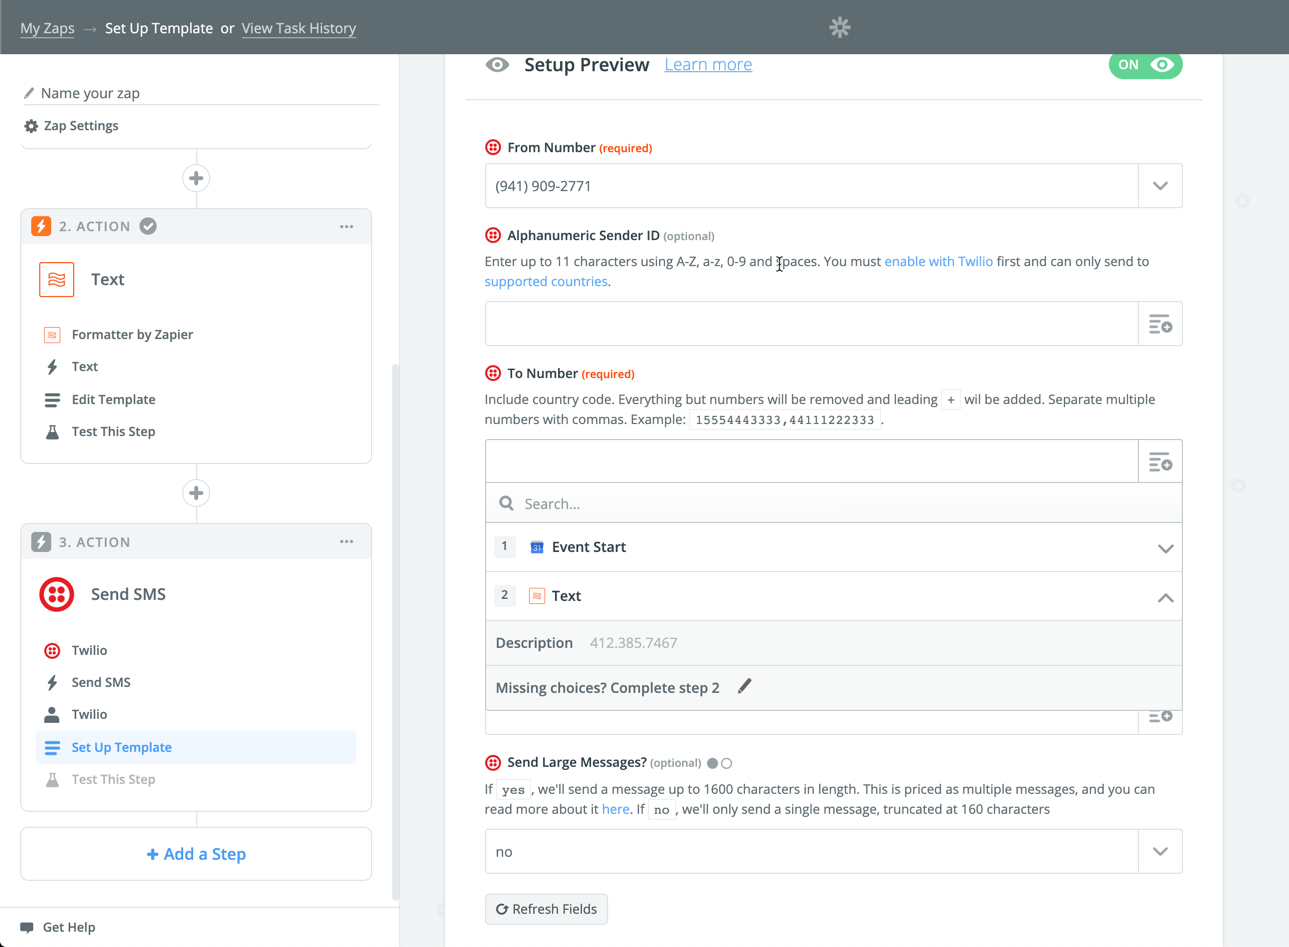The height and width of the screenshot is (947, 1289).
Task: Toggle Setup Preview off
Action: (1144, 64)
